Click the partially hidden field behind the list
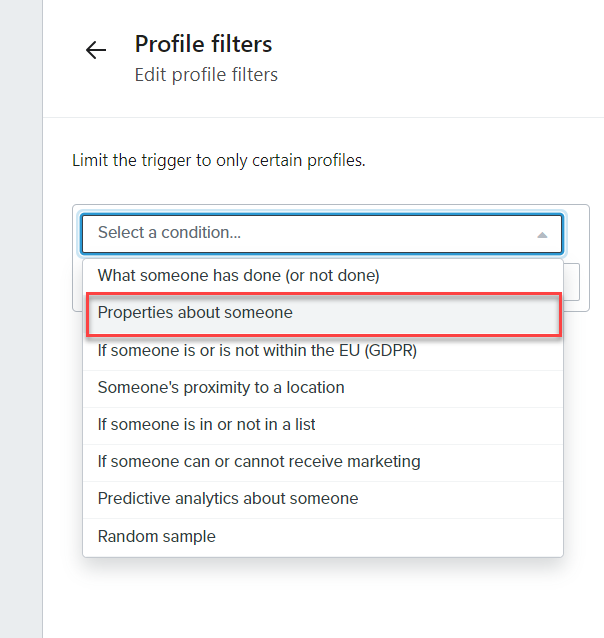Viewport: 604px width, 638px height. point(572,281)
